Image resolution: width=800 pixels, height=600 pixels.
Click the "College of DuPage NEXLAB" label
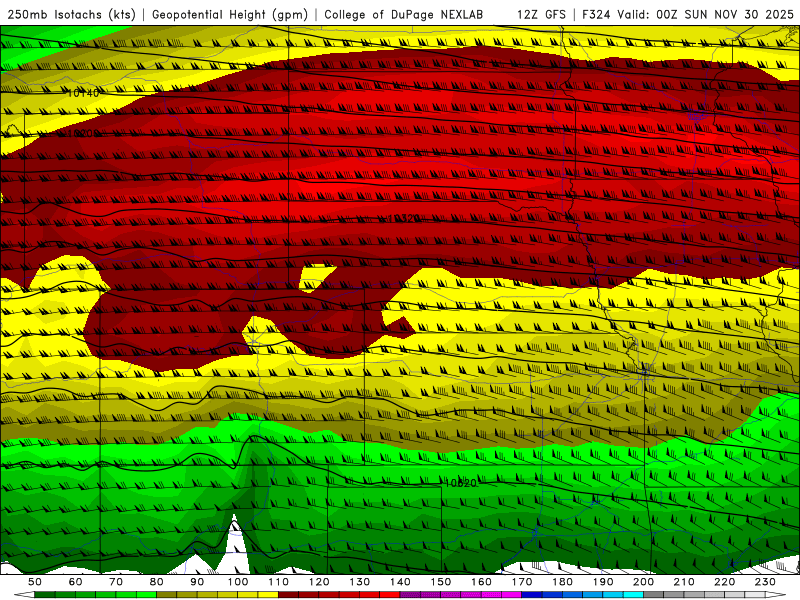click(404, 15)
